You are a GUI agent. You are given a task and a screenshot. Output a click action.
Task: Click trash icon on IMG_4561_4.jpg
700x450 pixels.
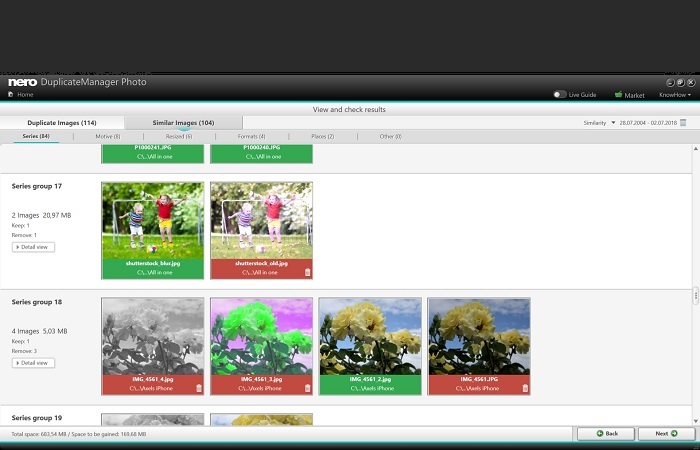click(x=198, y=388)
